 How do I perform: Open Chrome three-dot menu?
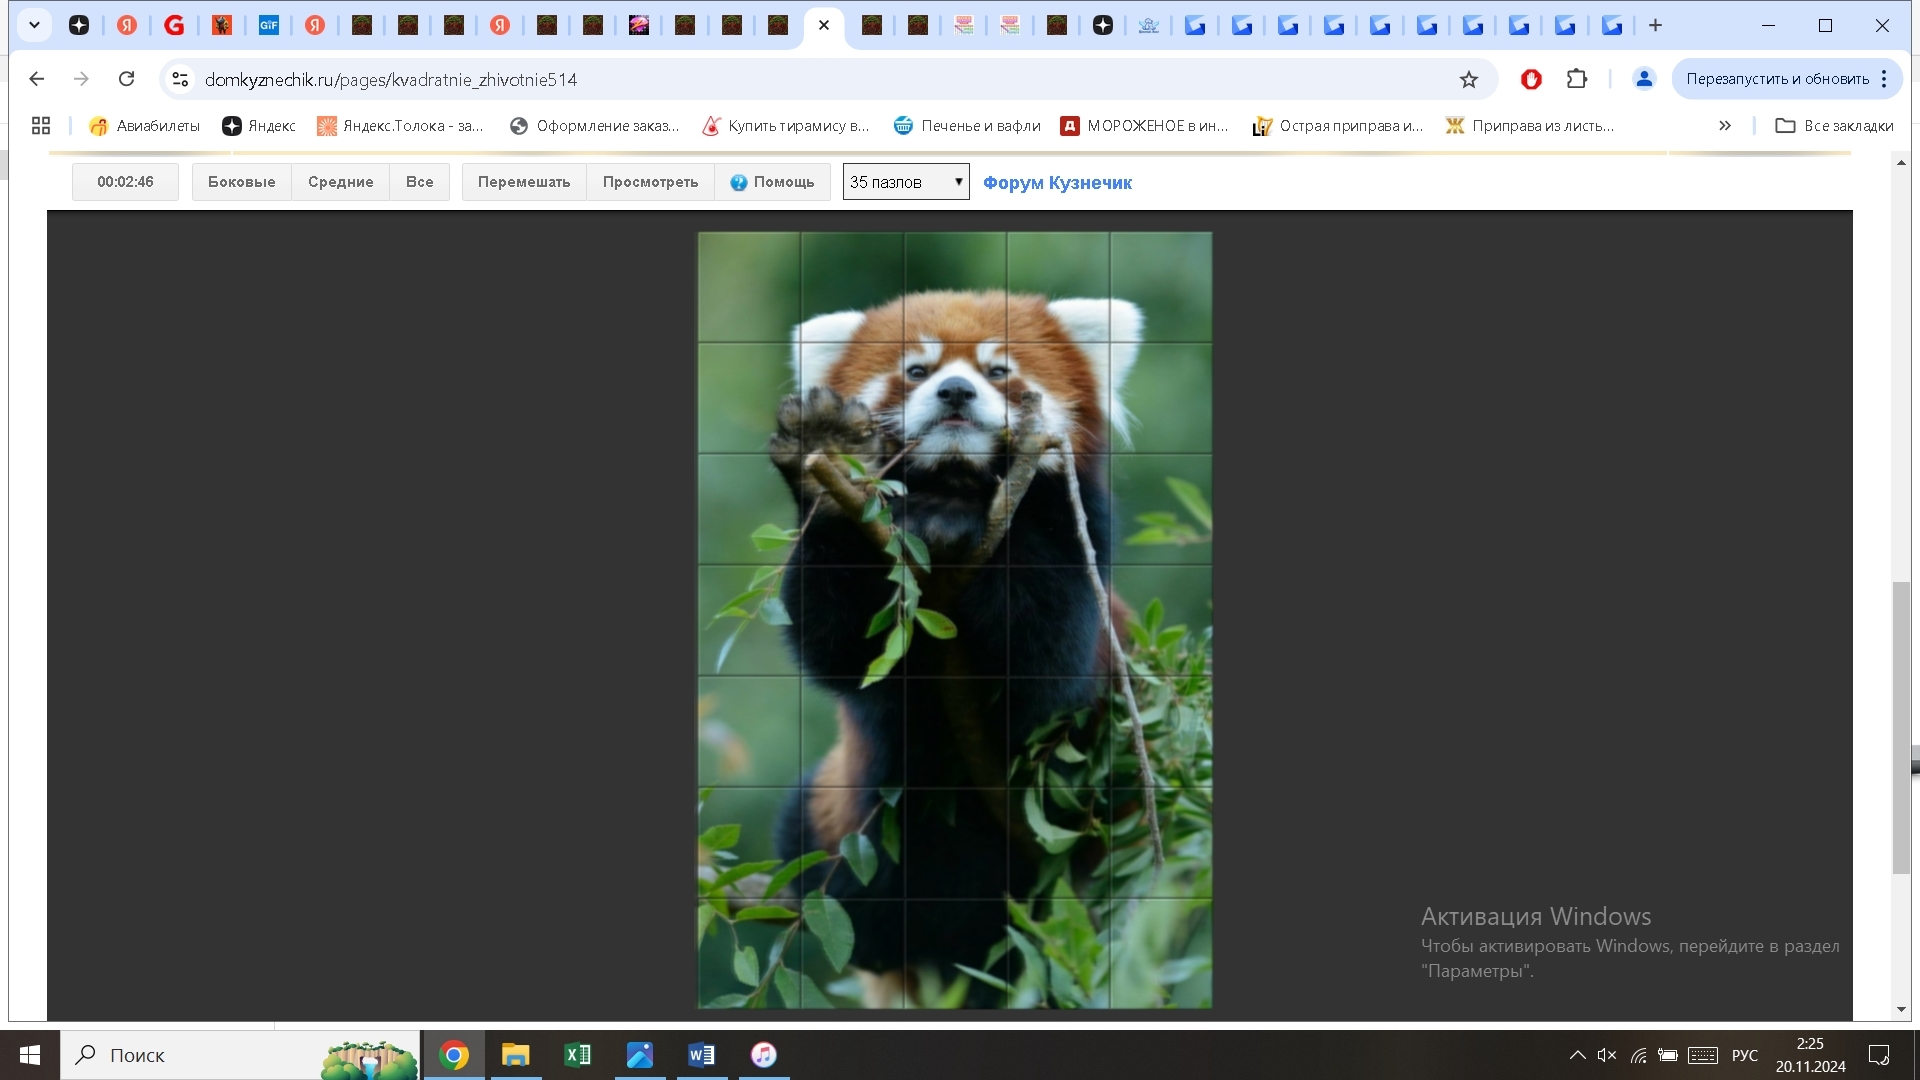tap(1884, 79)
